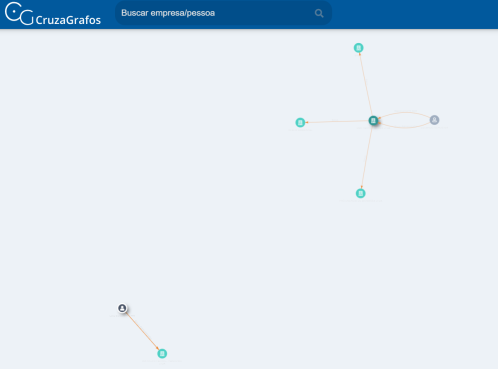This screenshot has height=369, width=498.
Task: Select the bottom-left company node
Action: point(162,354)
